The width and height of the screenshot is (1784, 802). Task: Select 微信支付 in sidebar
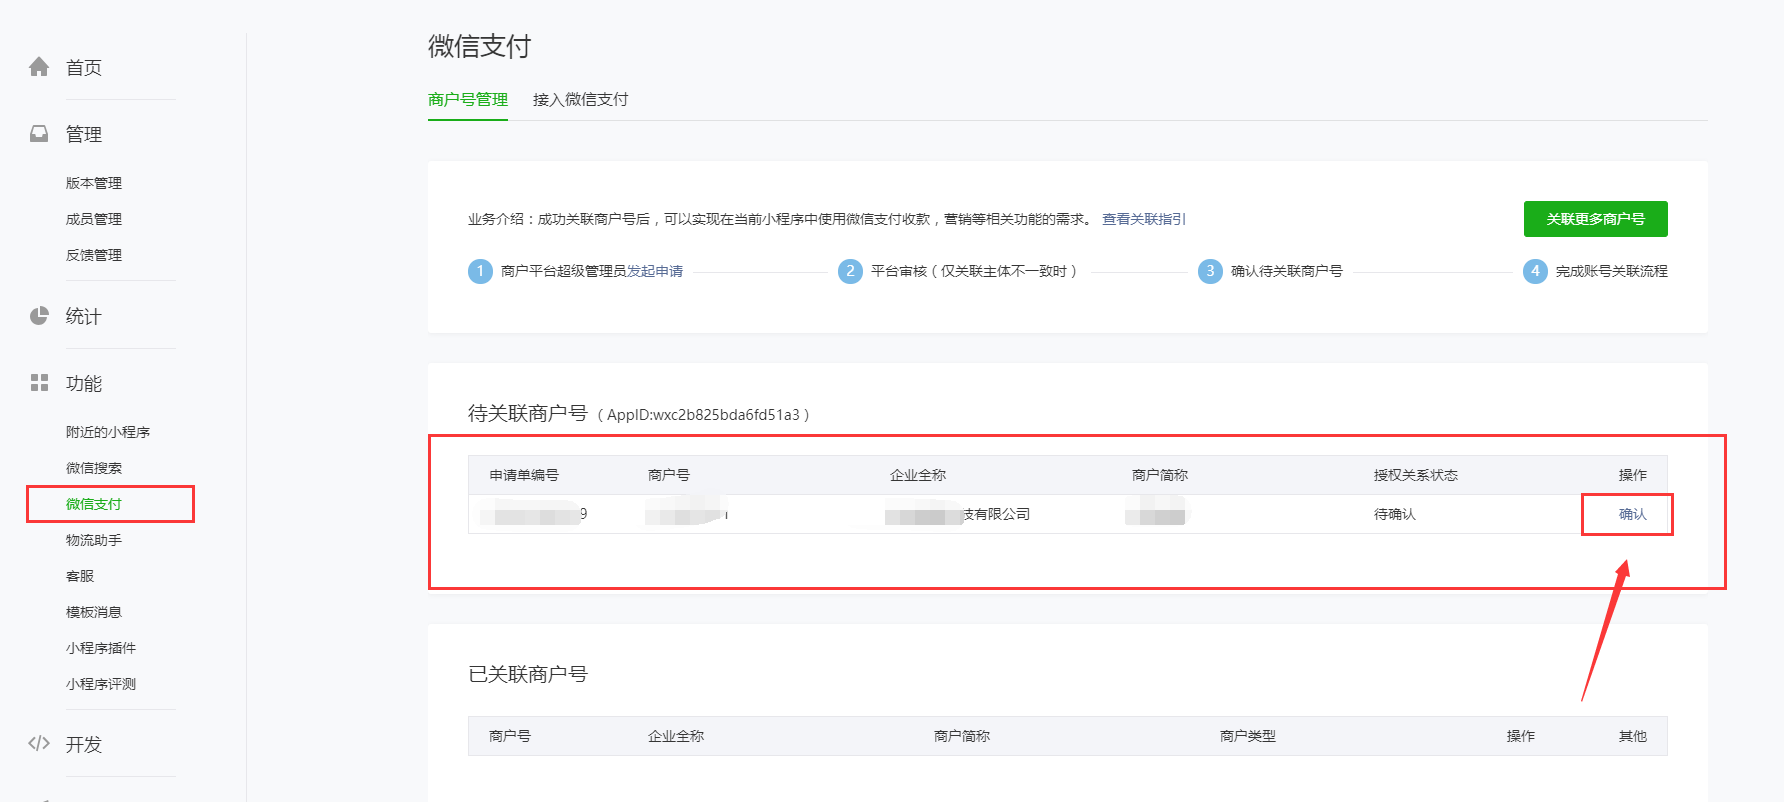pyautogui.click(x=94, y=504)
